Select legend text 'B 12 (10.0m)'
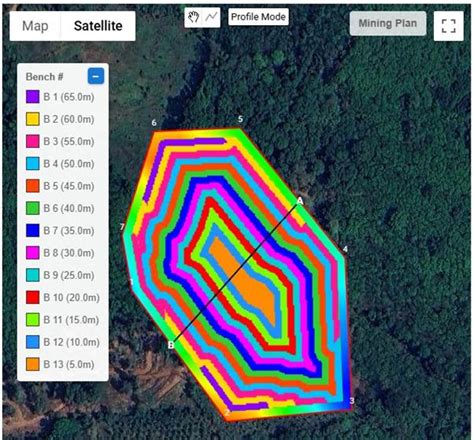The height and width of the screenshot is (440, 474). (x=71, y=343)
